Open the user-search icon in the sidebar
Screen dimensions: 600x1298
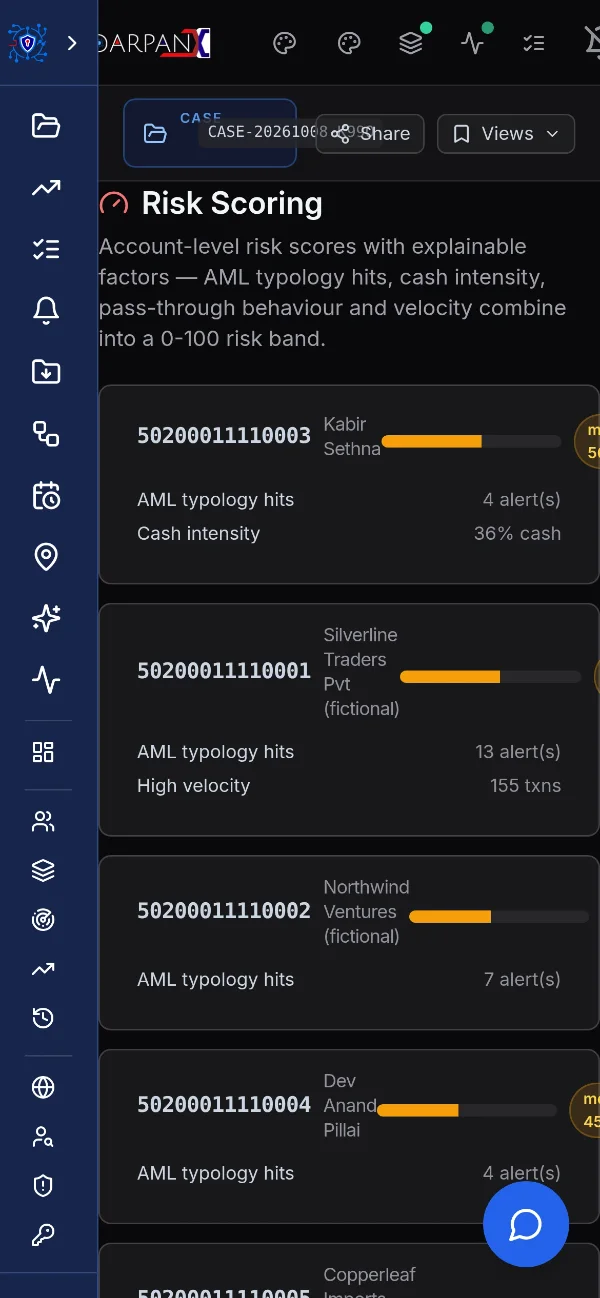[x=43, y=1137]
